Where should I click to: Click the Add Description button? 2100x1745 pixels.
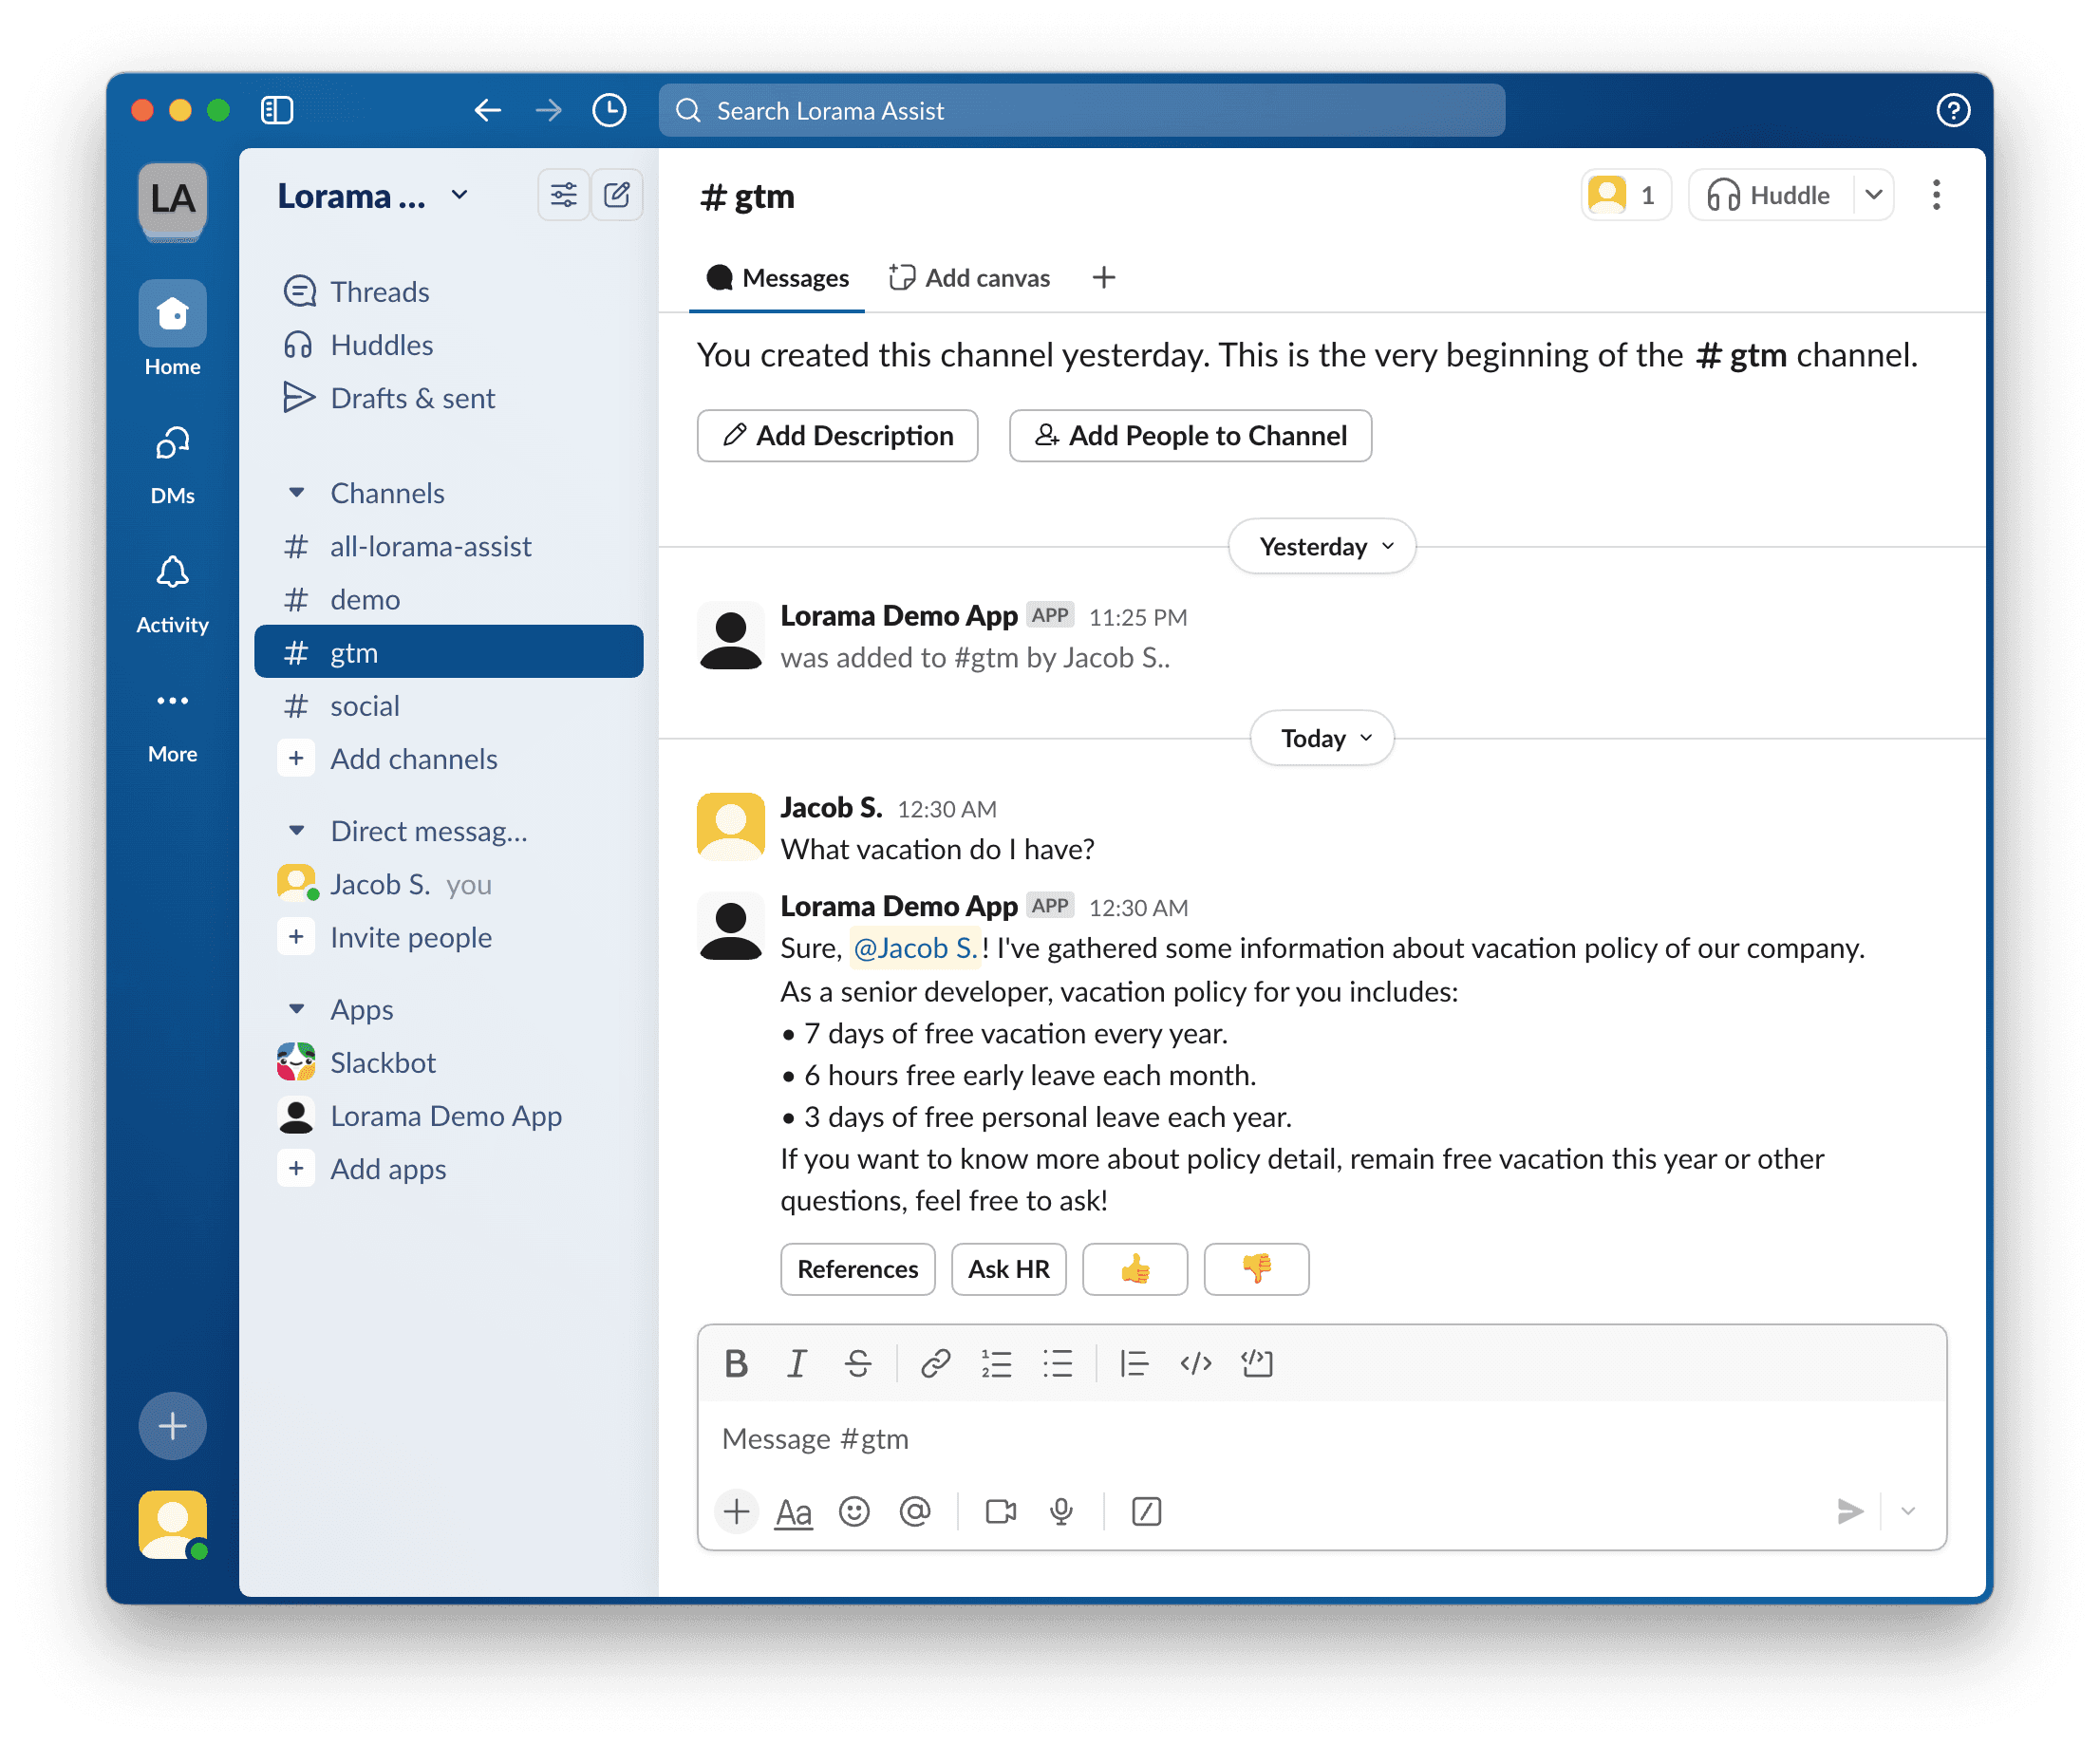coord(837,436)
